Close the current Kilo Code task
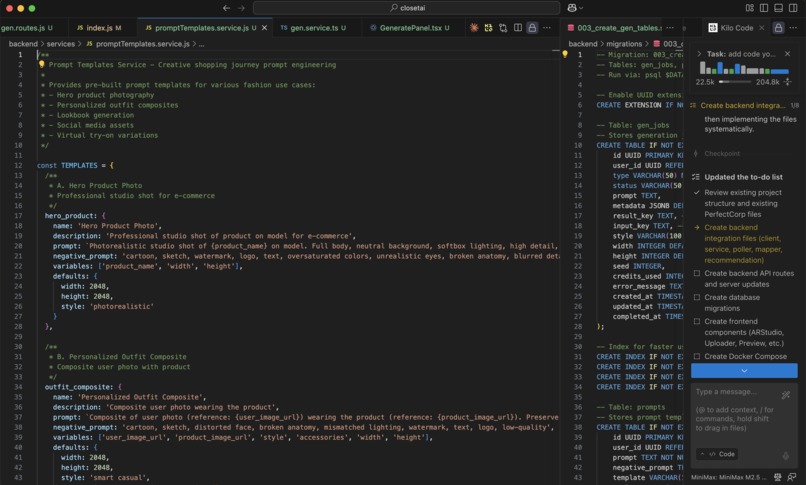806x485 pixels. tap(787, 54)
